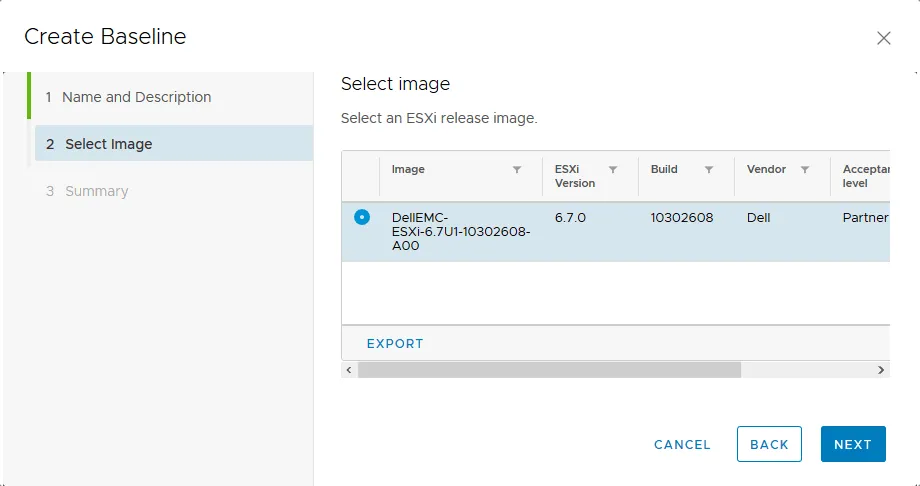
Task: Go to step 1 Name and Description
Action: [136, 97]
